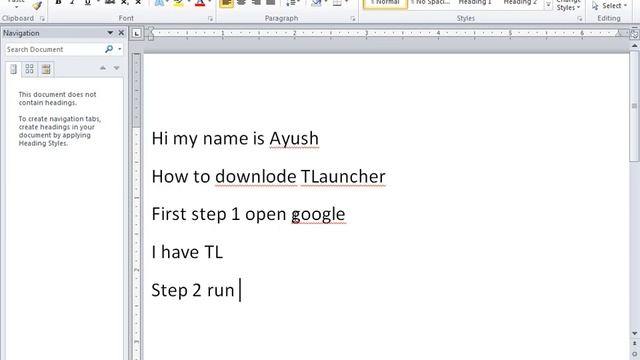Open Navigation pane options dropdown arrow
640x360 pixels.
(x=110, y=33)
